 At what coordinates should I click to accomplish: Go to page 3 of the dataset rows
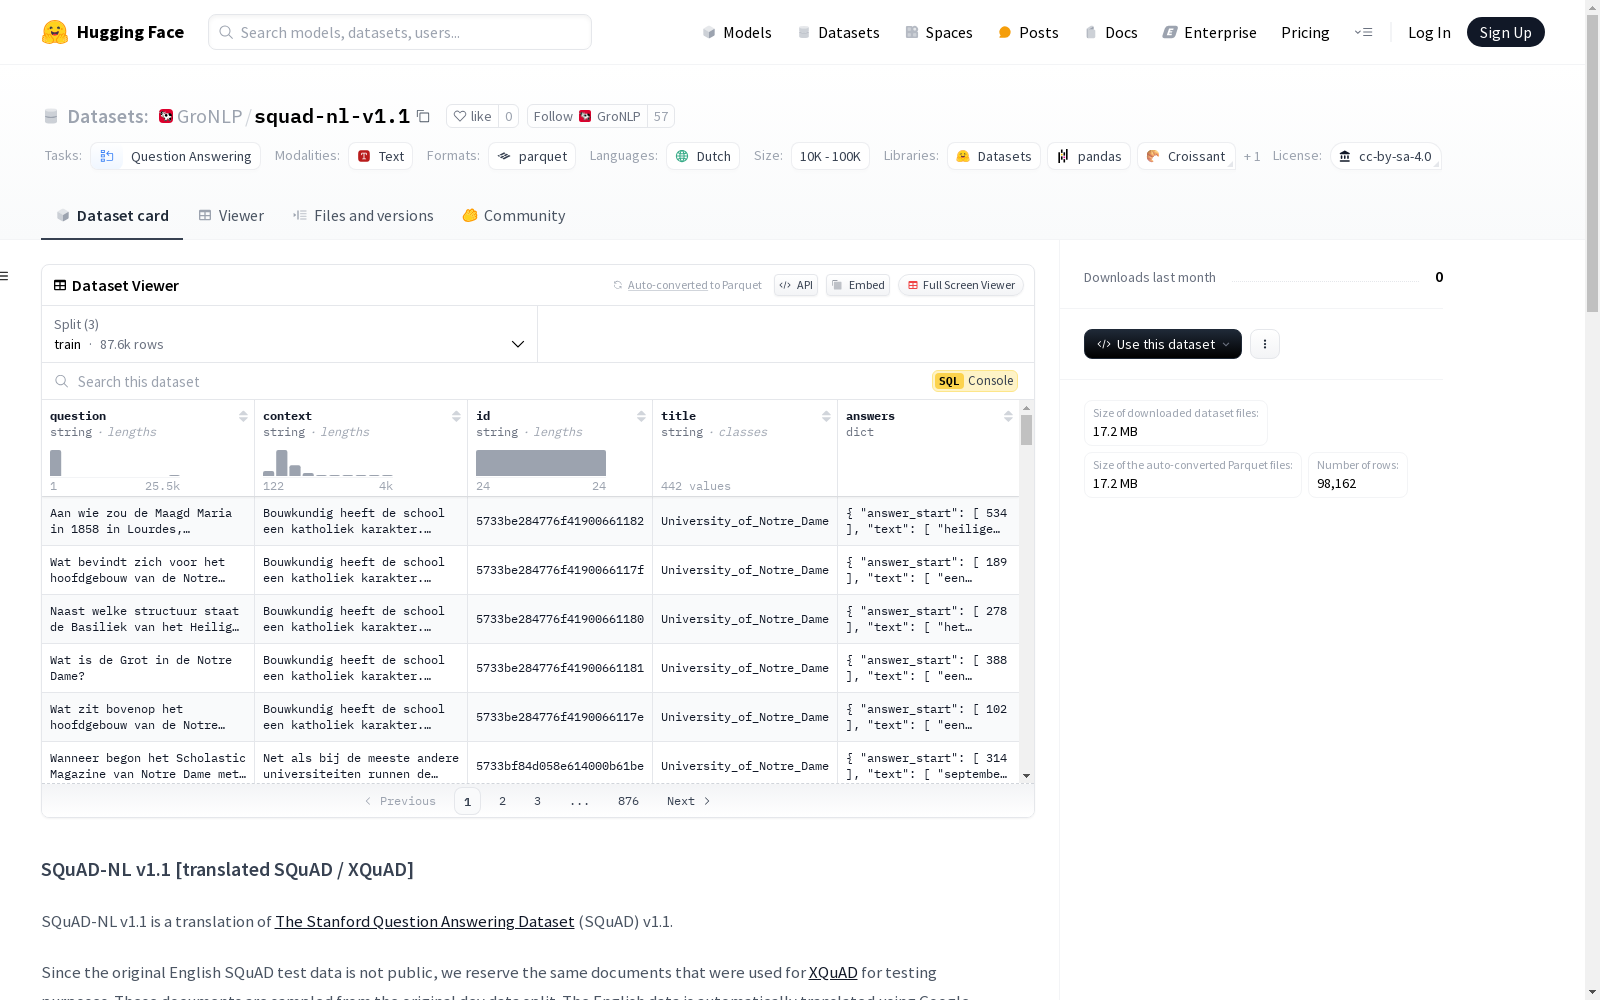[537, 801]
